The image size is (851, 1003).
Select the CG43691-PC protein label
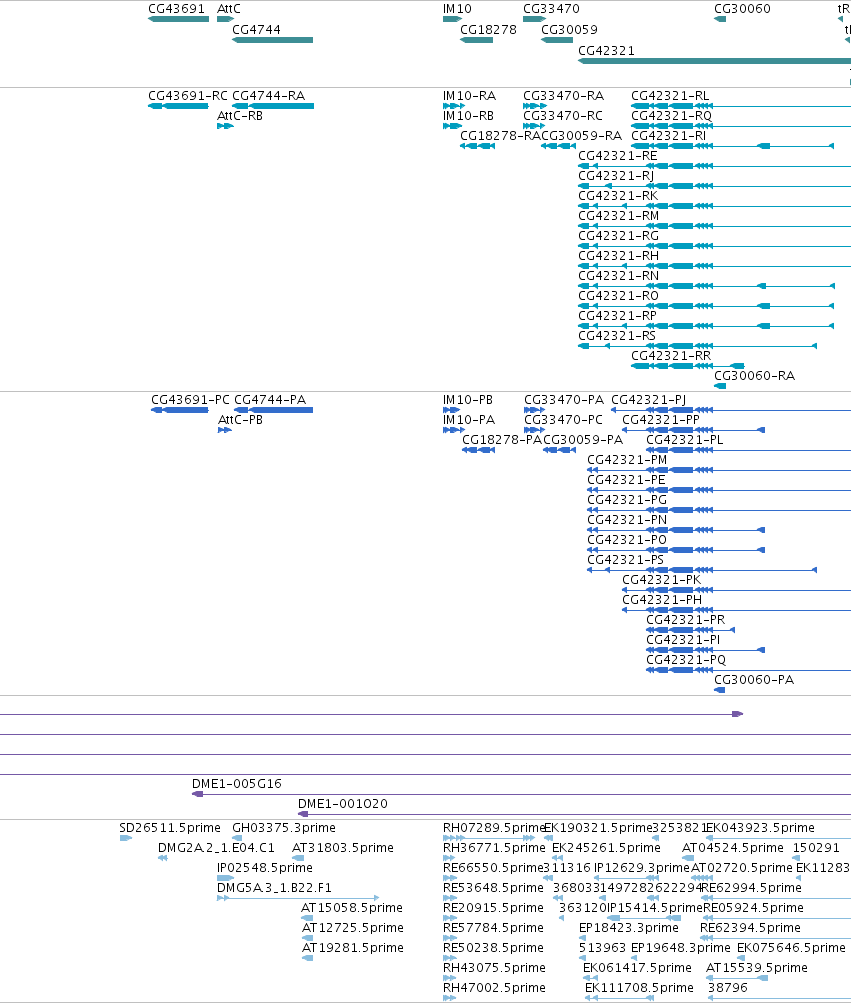pyautogui.click(x=190, y=400)
